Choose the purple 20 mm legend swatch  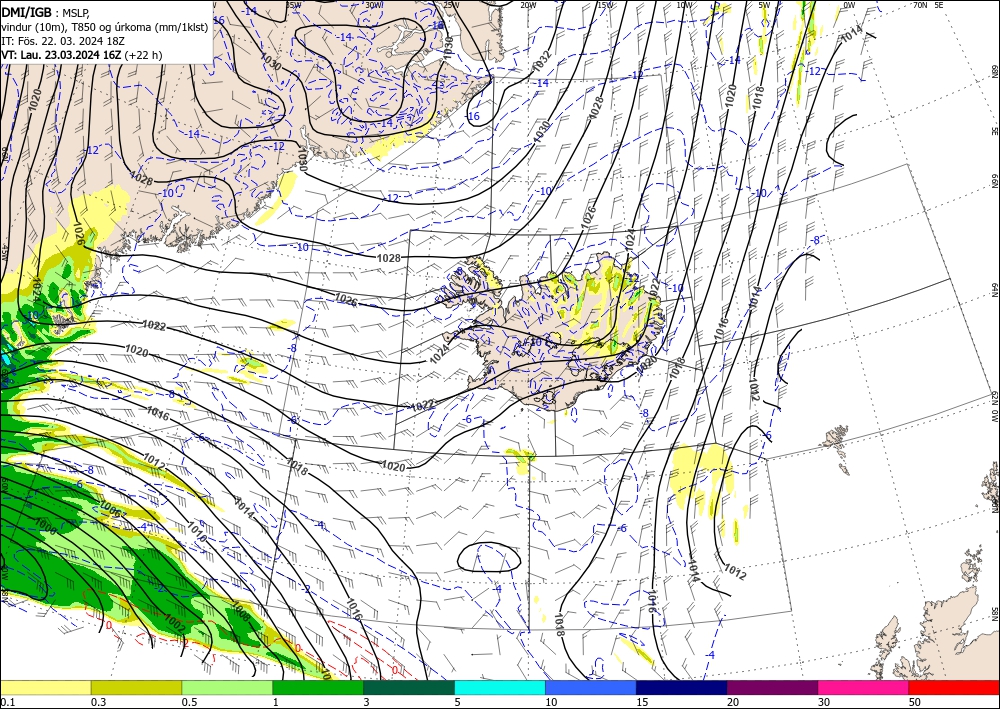(772, 687)
